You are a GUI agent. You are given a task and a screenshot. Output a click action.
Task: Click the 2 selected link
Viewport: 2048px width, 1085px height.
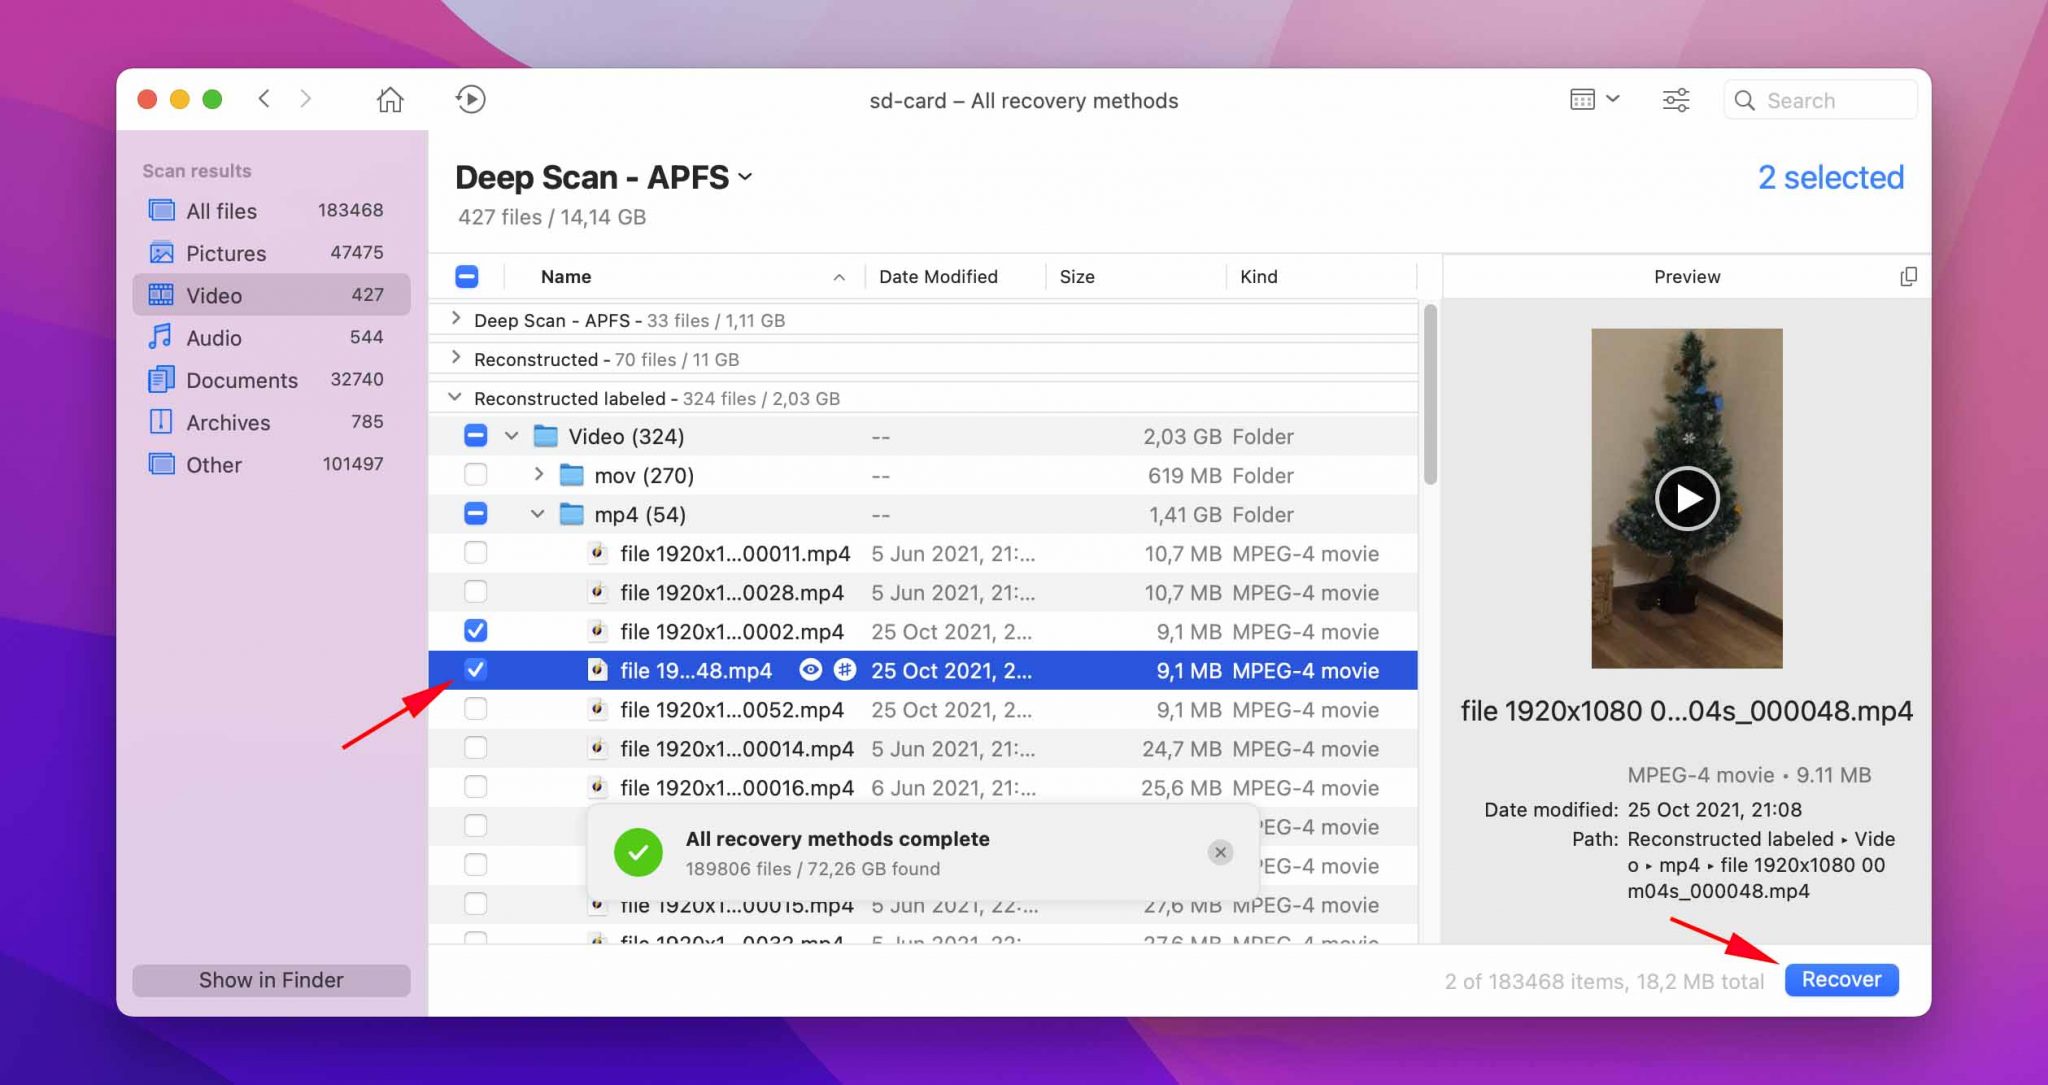pyautogui.click(x=1830, y=177)
